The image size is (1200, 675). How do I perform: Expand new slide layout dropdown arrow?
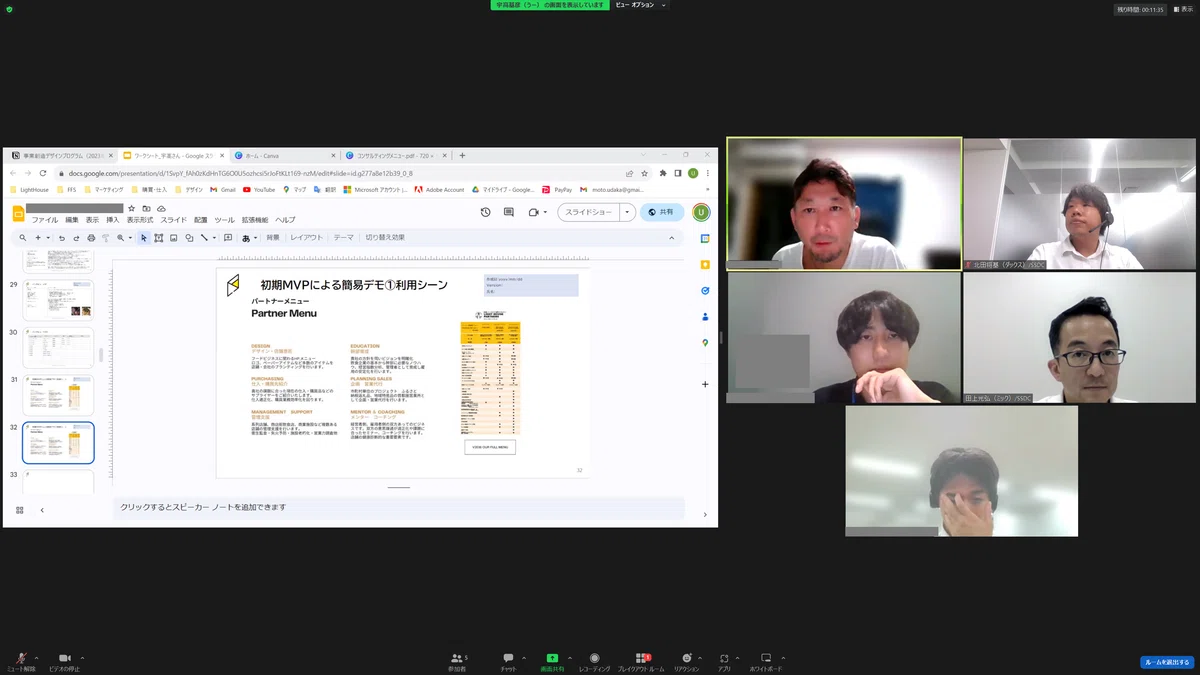tap(48, 238)
